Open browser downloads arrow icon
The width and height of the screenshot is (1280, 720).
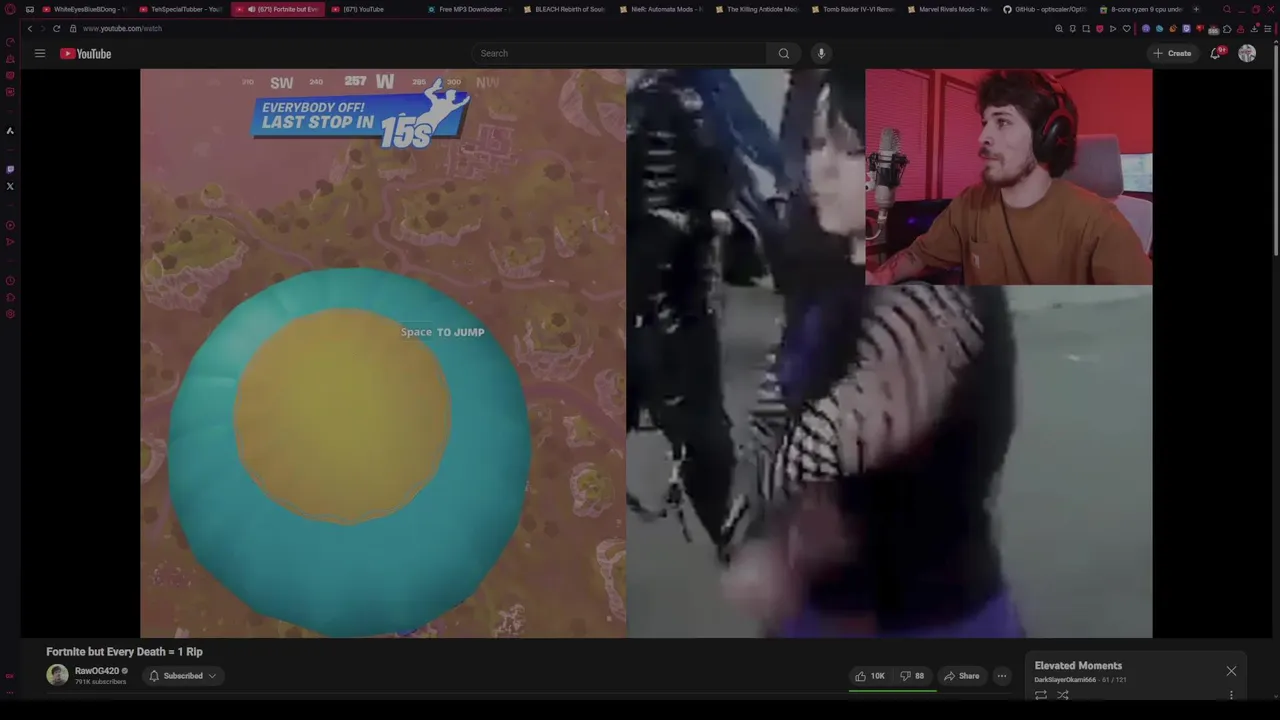(1254, 28)
